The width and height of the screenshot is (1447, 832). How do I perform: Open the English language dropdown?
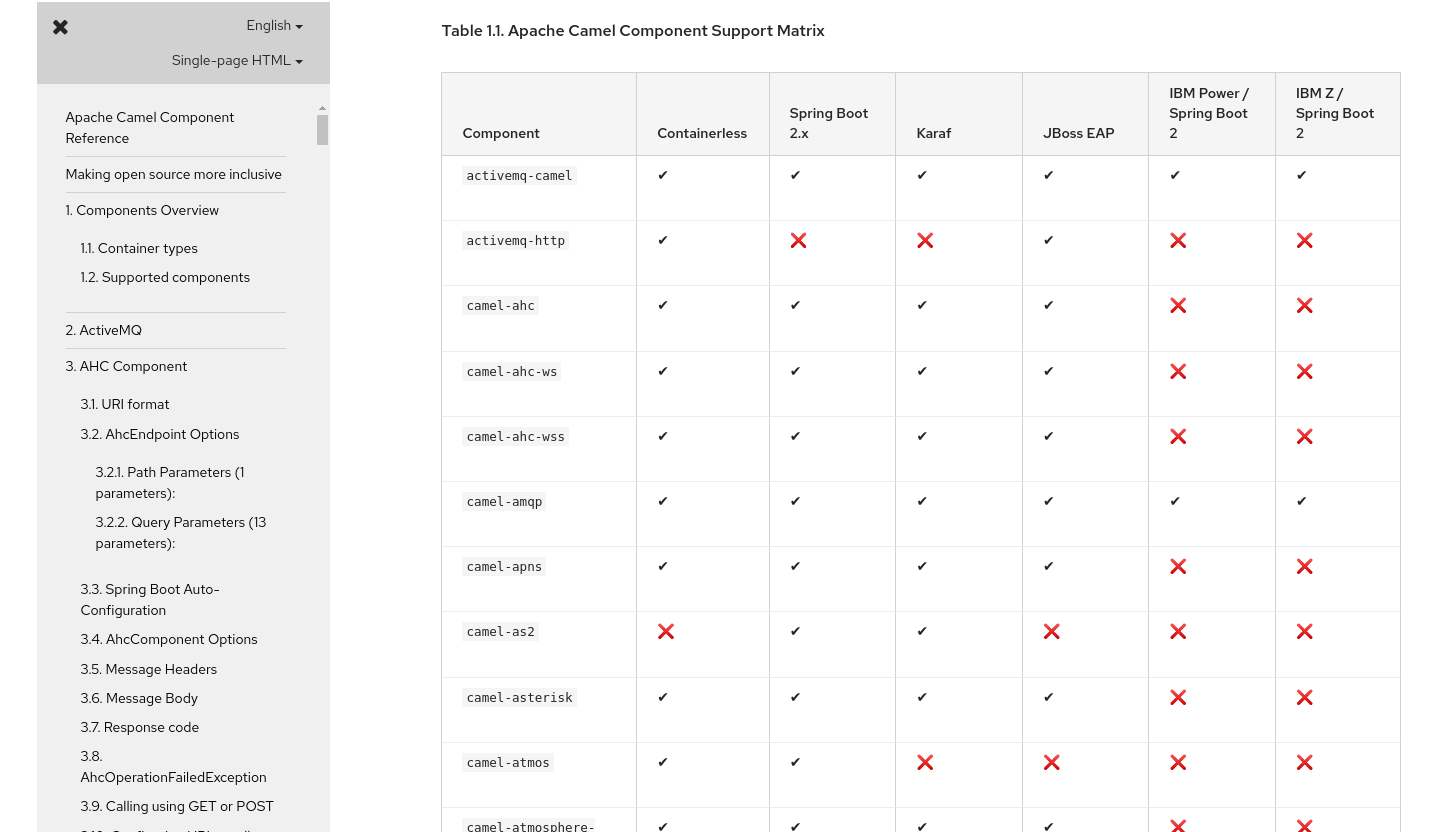(x=274, y=26)
